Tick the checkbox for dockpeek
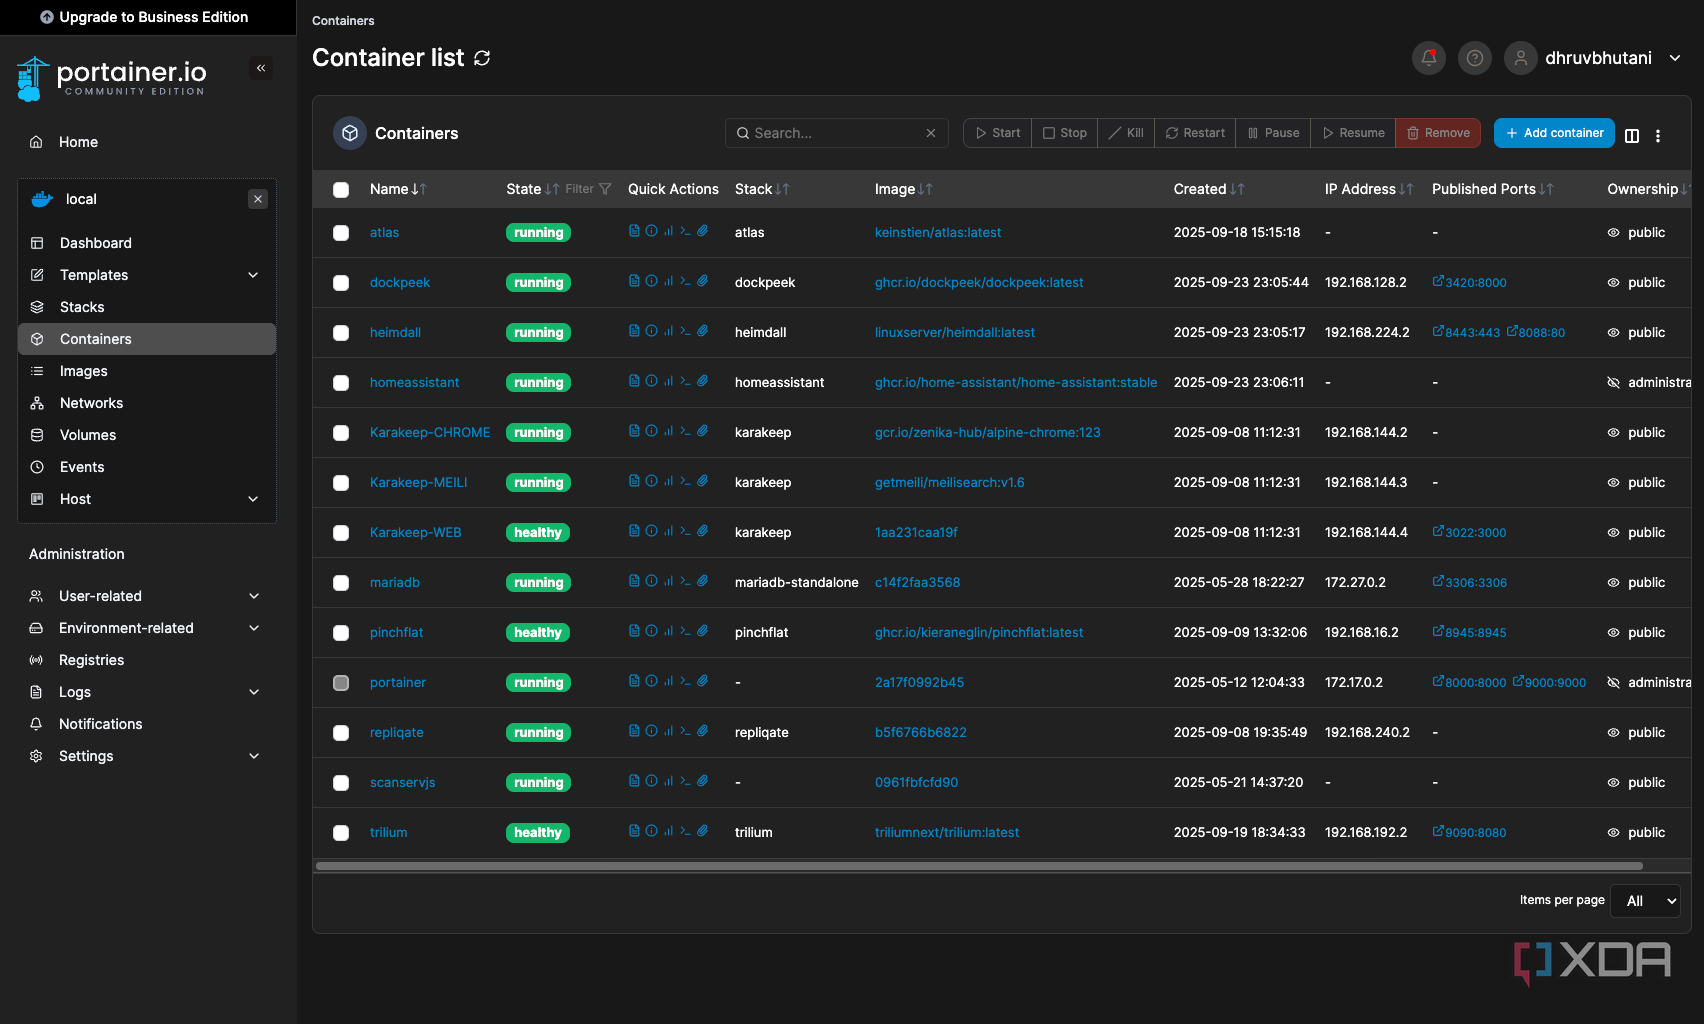The width and height of the screenshot is (1704, 1024). point(341,283)
